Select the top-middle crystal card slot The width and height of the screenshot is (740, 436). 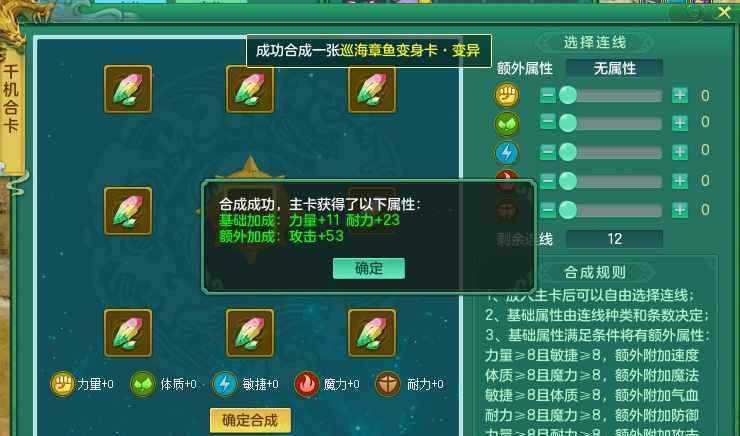coord(250,89)
